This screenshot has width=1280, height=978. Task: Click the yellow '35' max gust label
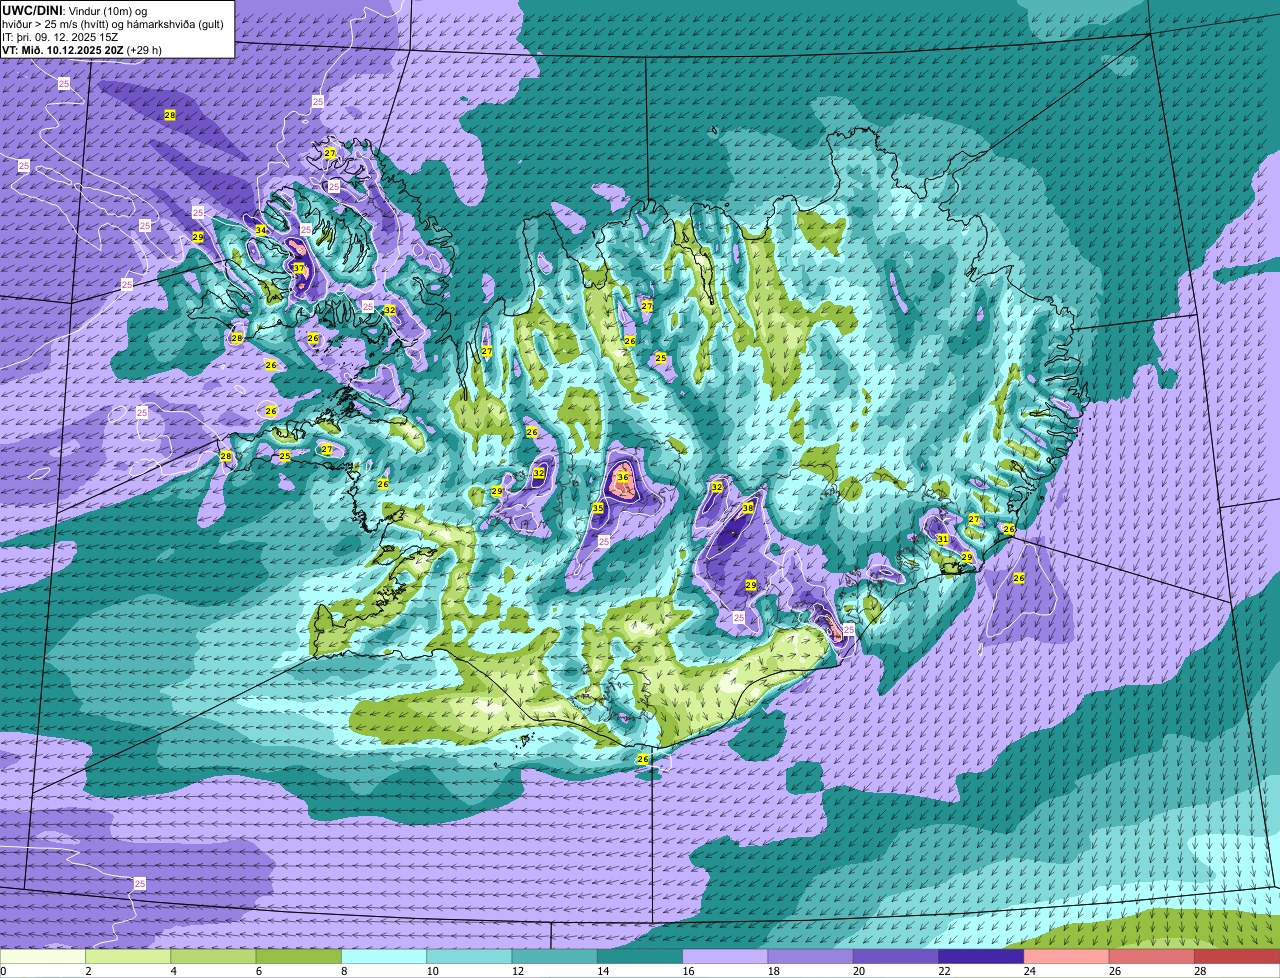pos(598,508)
